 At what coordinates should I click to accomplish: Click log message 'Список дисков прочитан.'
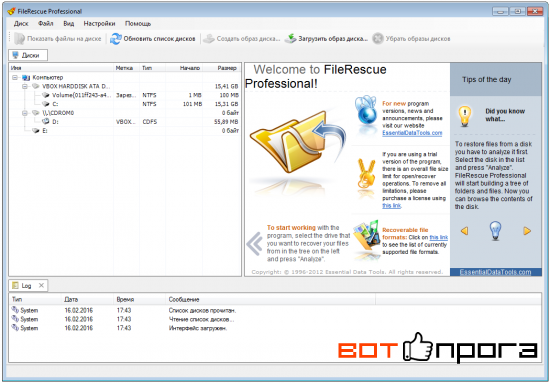[202, 310]
